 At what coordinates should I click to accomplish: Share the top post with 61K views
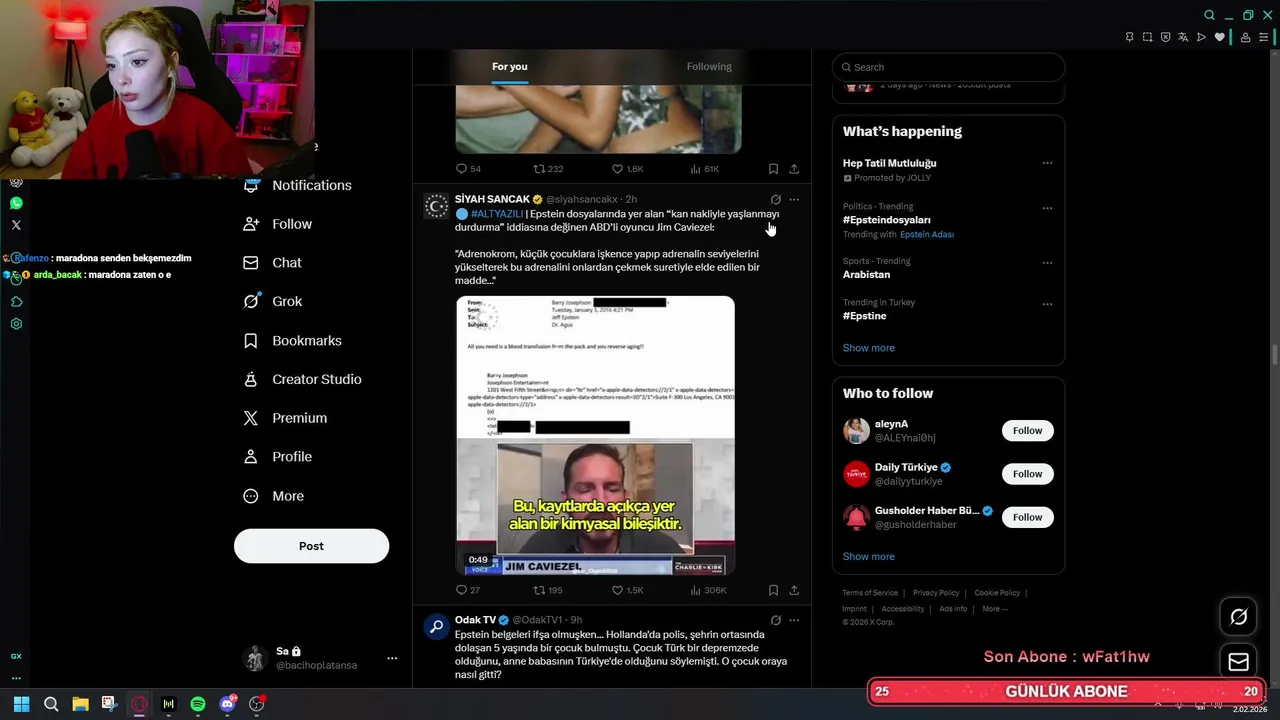point(794,169)
